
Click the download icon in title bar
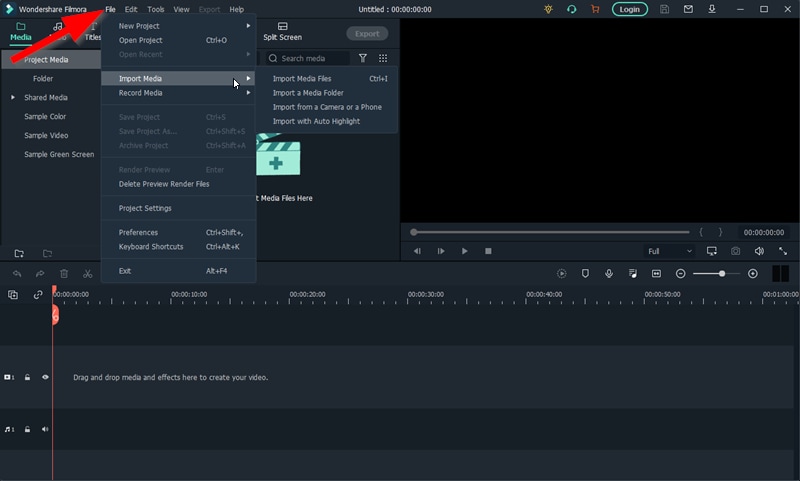(712, 9)
